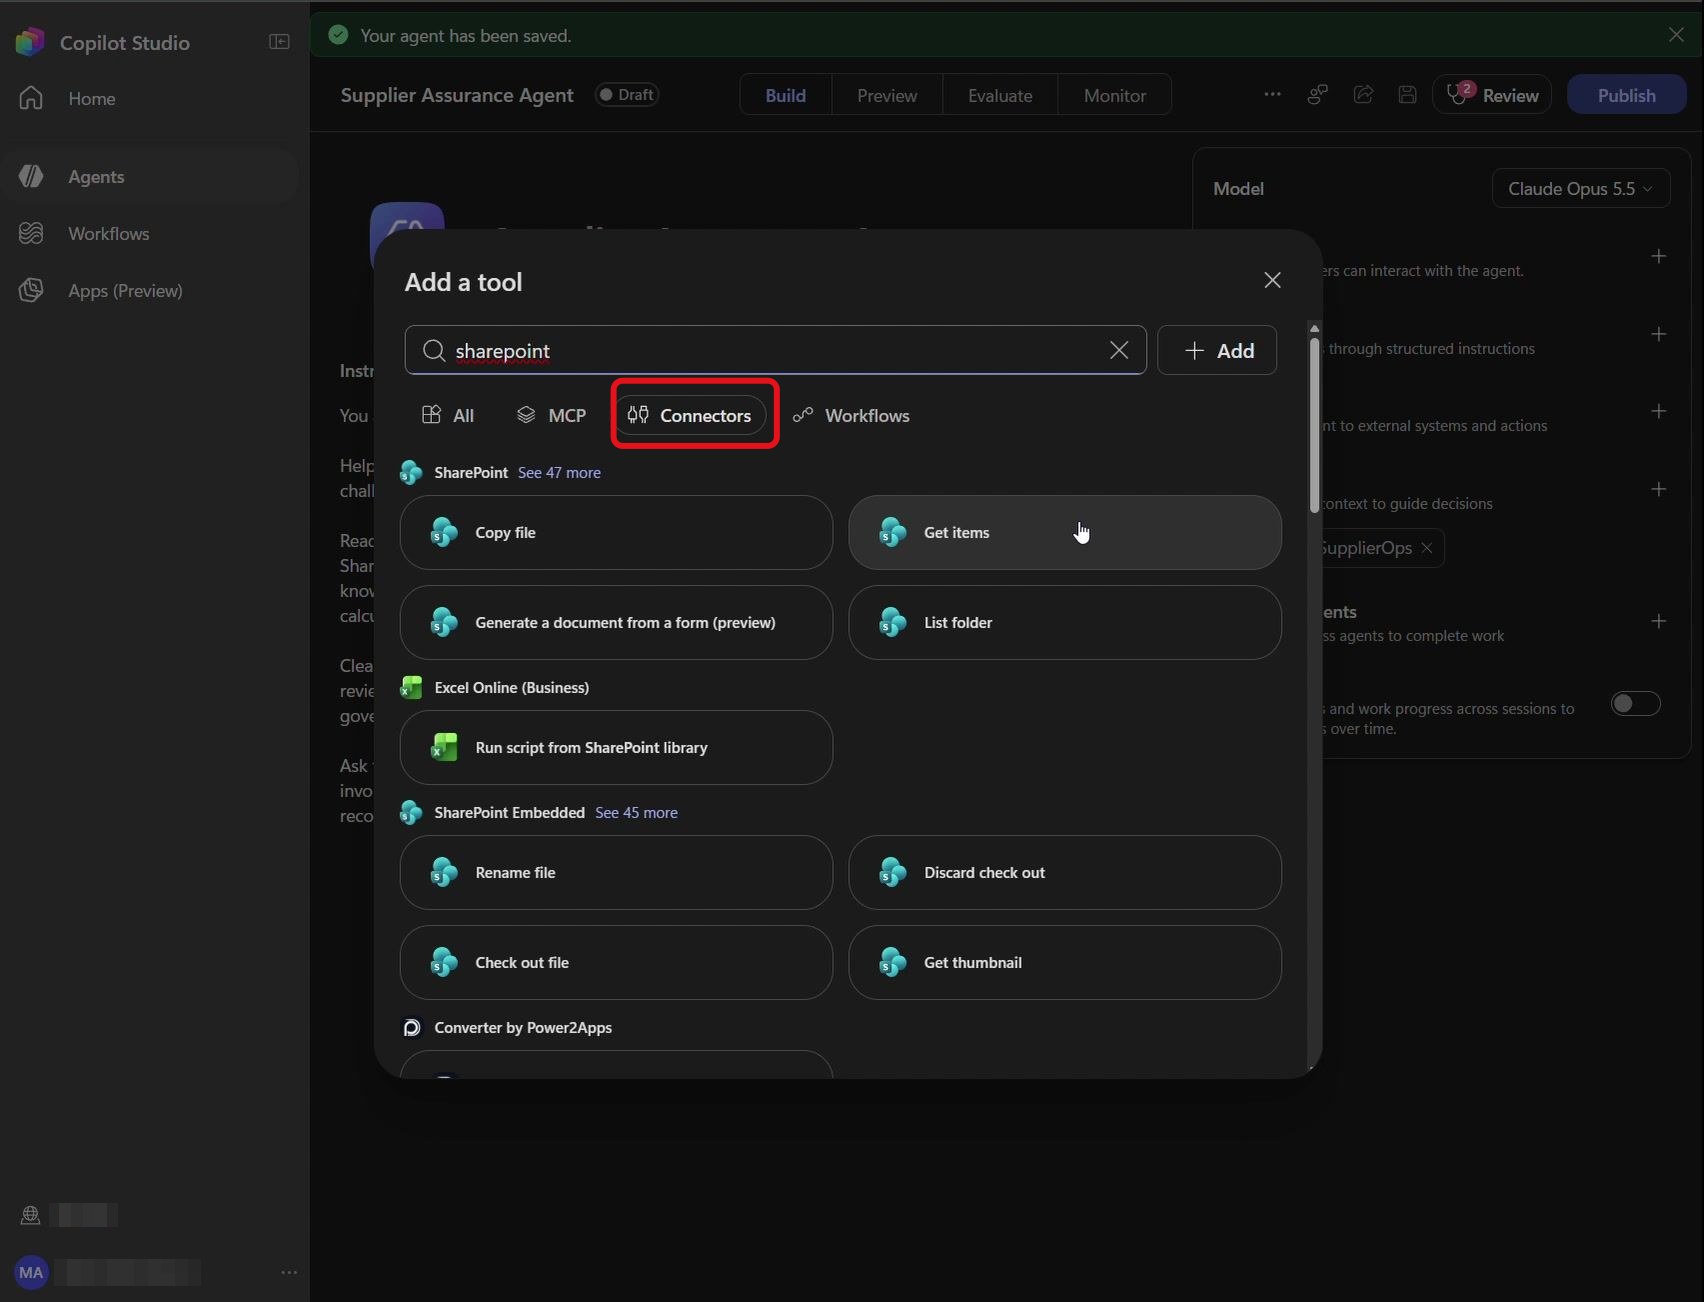Viewport: 1704px width, 1302px height.
Task: Clear the sharepoint search text
Action: (1118, 350)
